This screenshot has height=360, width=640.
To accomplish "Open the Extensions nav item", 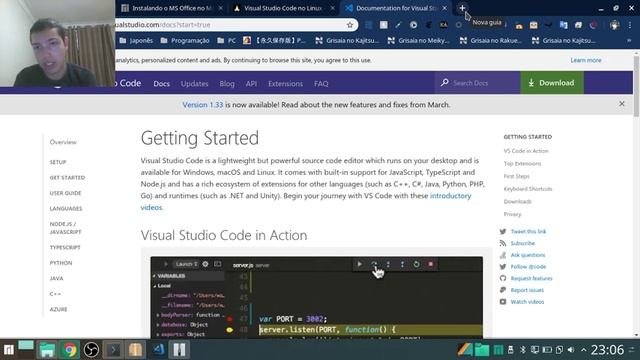I will pyautogui.click(x=285, y=84).
